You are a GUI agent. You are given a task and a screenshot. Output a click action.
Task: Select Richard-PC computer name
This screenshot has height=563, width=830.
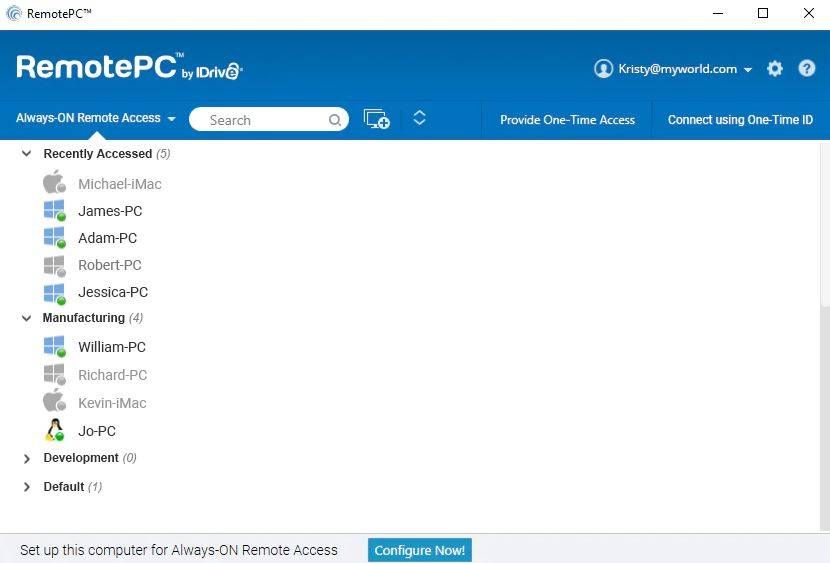(112, 375)
